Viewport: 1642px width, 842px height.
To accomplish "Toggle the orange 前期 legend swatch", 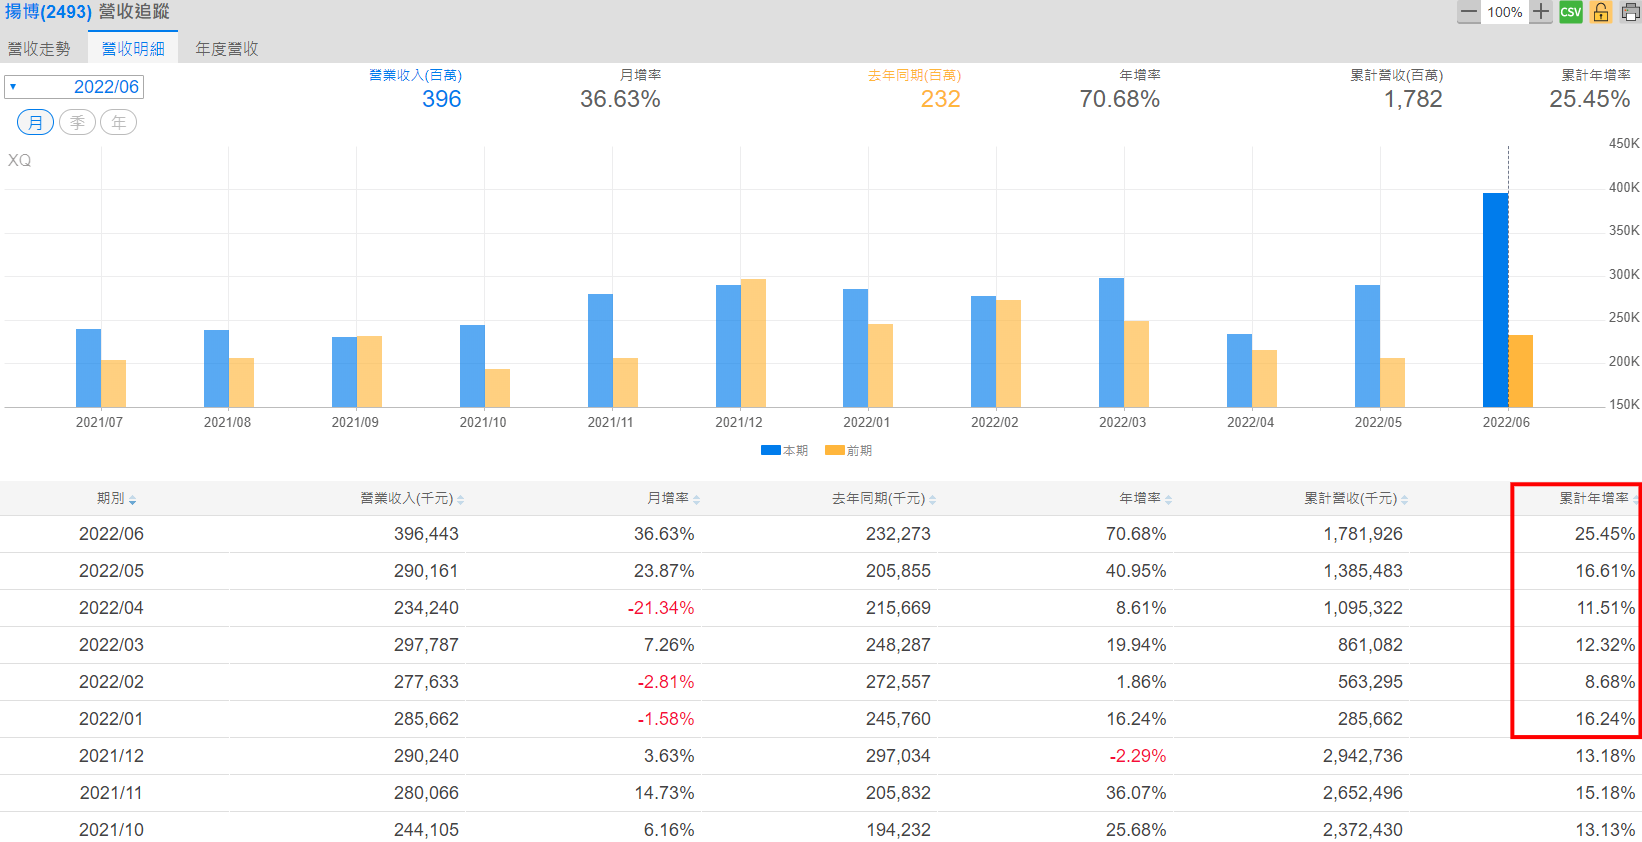I will [x=834, y=450].
